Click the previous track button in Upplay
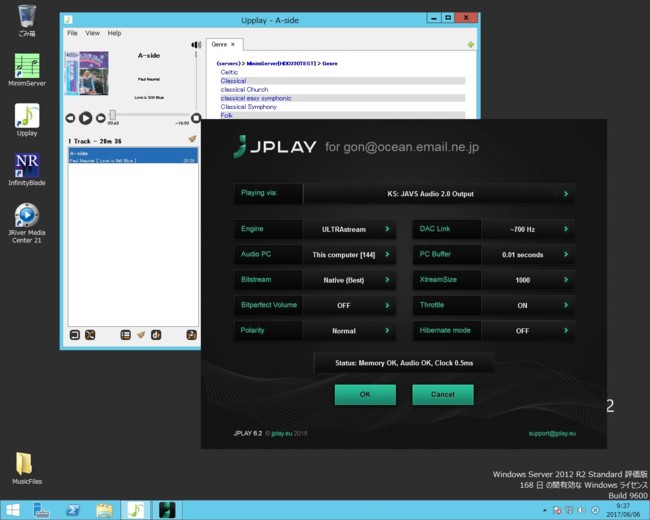 point(71,118)
